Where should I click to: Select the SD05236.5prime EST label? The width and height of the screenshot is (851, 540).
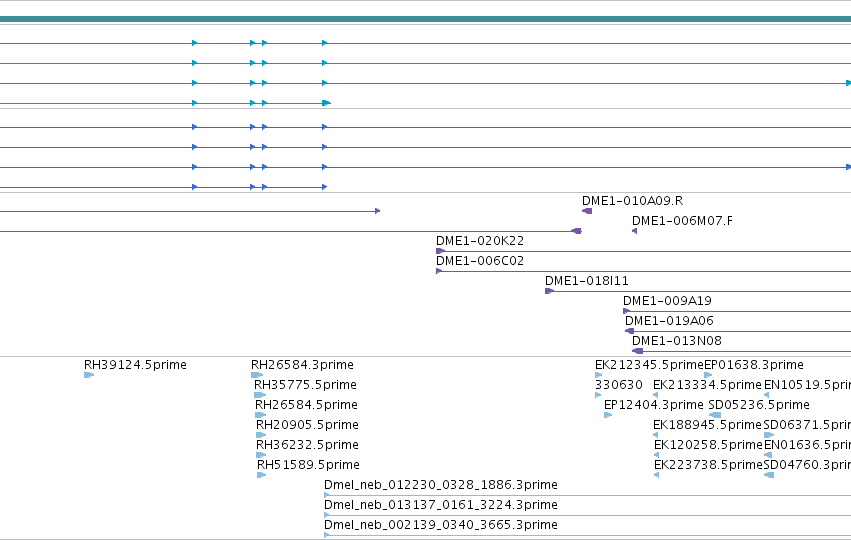(759, 405)
